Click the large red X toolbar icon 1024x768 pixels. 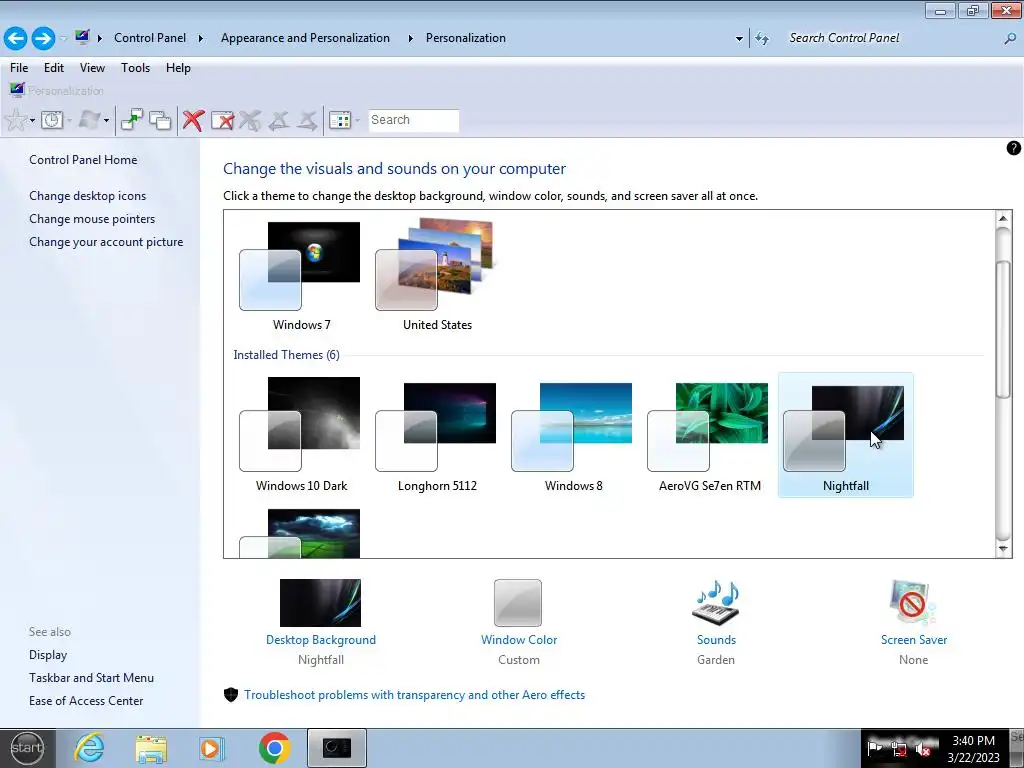point(193,120)
